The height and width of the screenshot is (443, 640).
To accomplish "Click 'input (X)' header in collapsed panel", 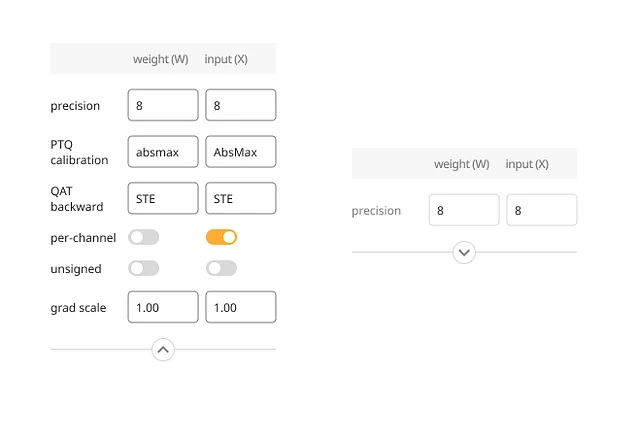I will click(x=527, y=164).
